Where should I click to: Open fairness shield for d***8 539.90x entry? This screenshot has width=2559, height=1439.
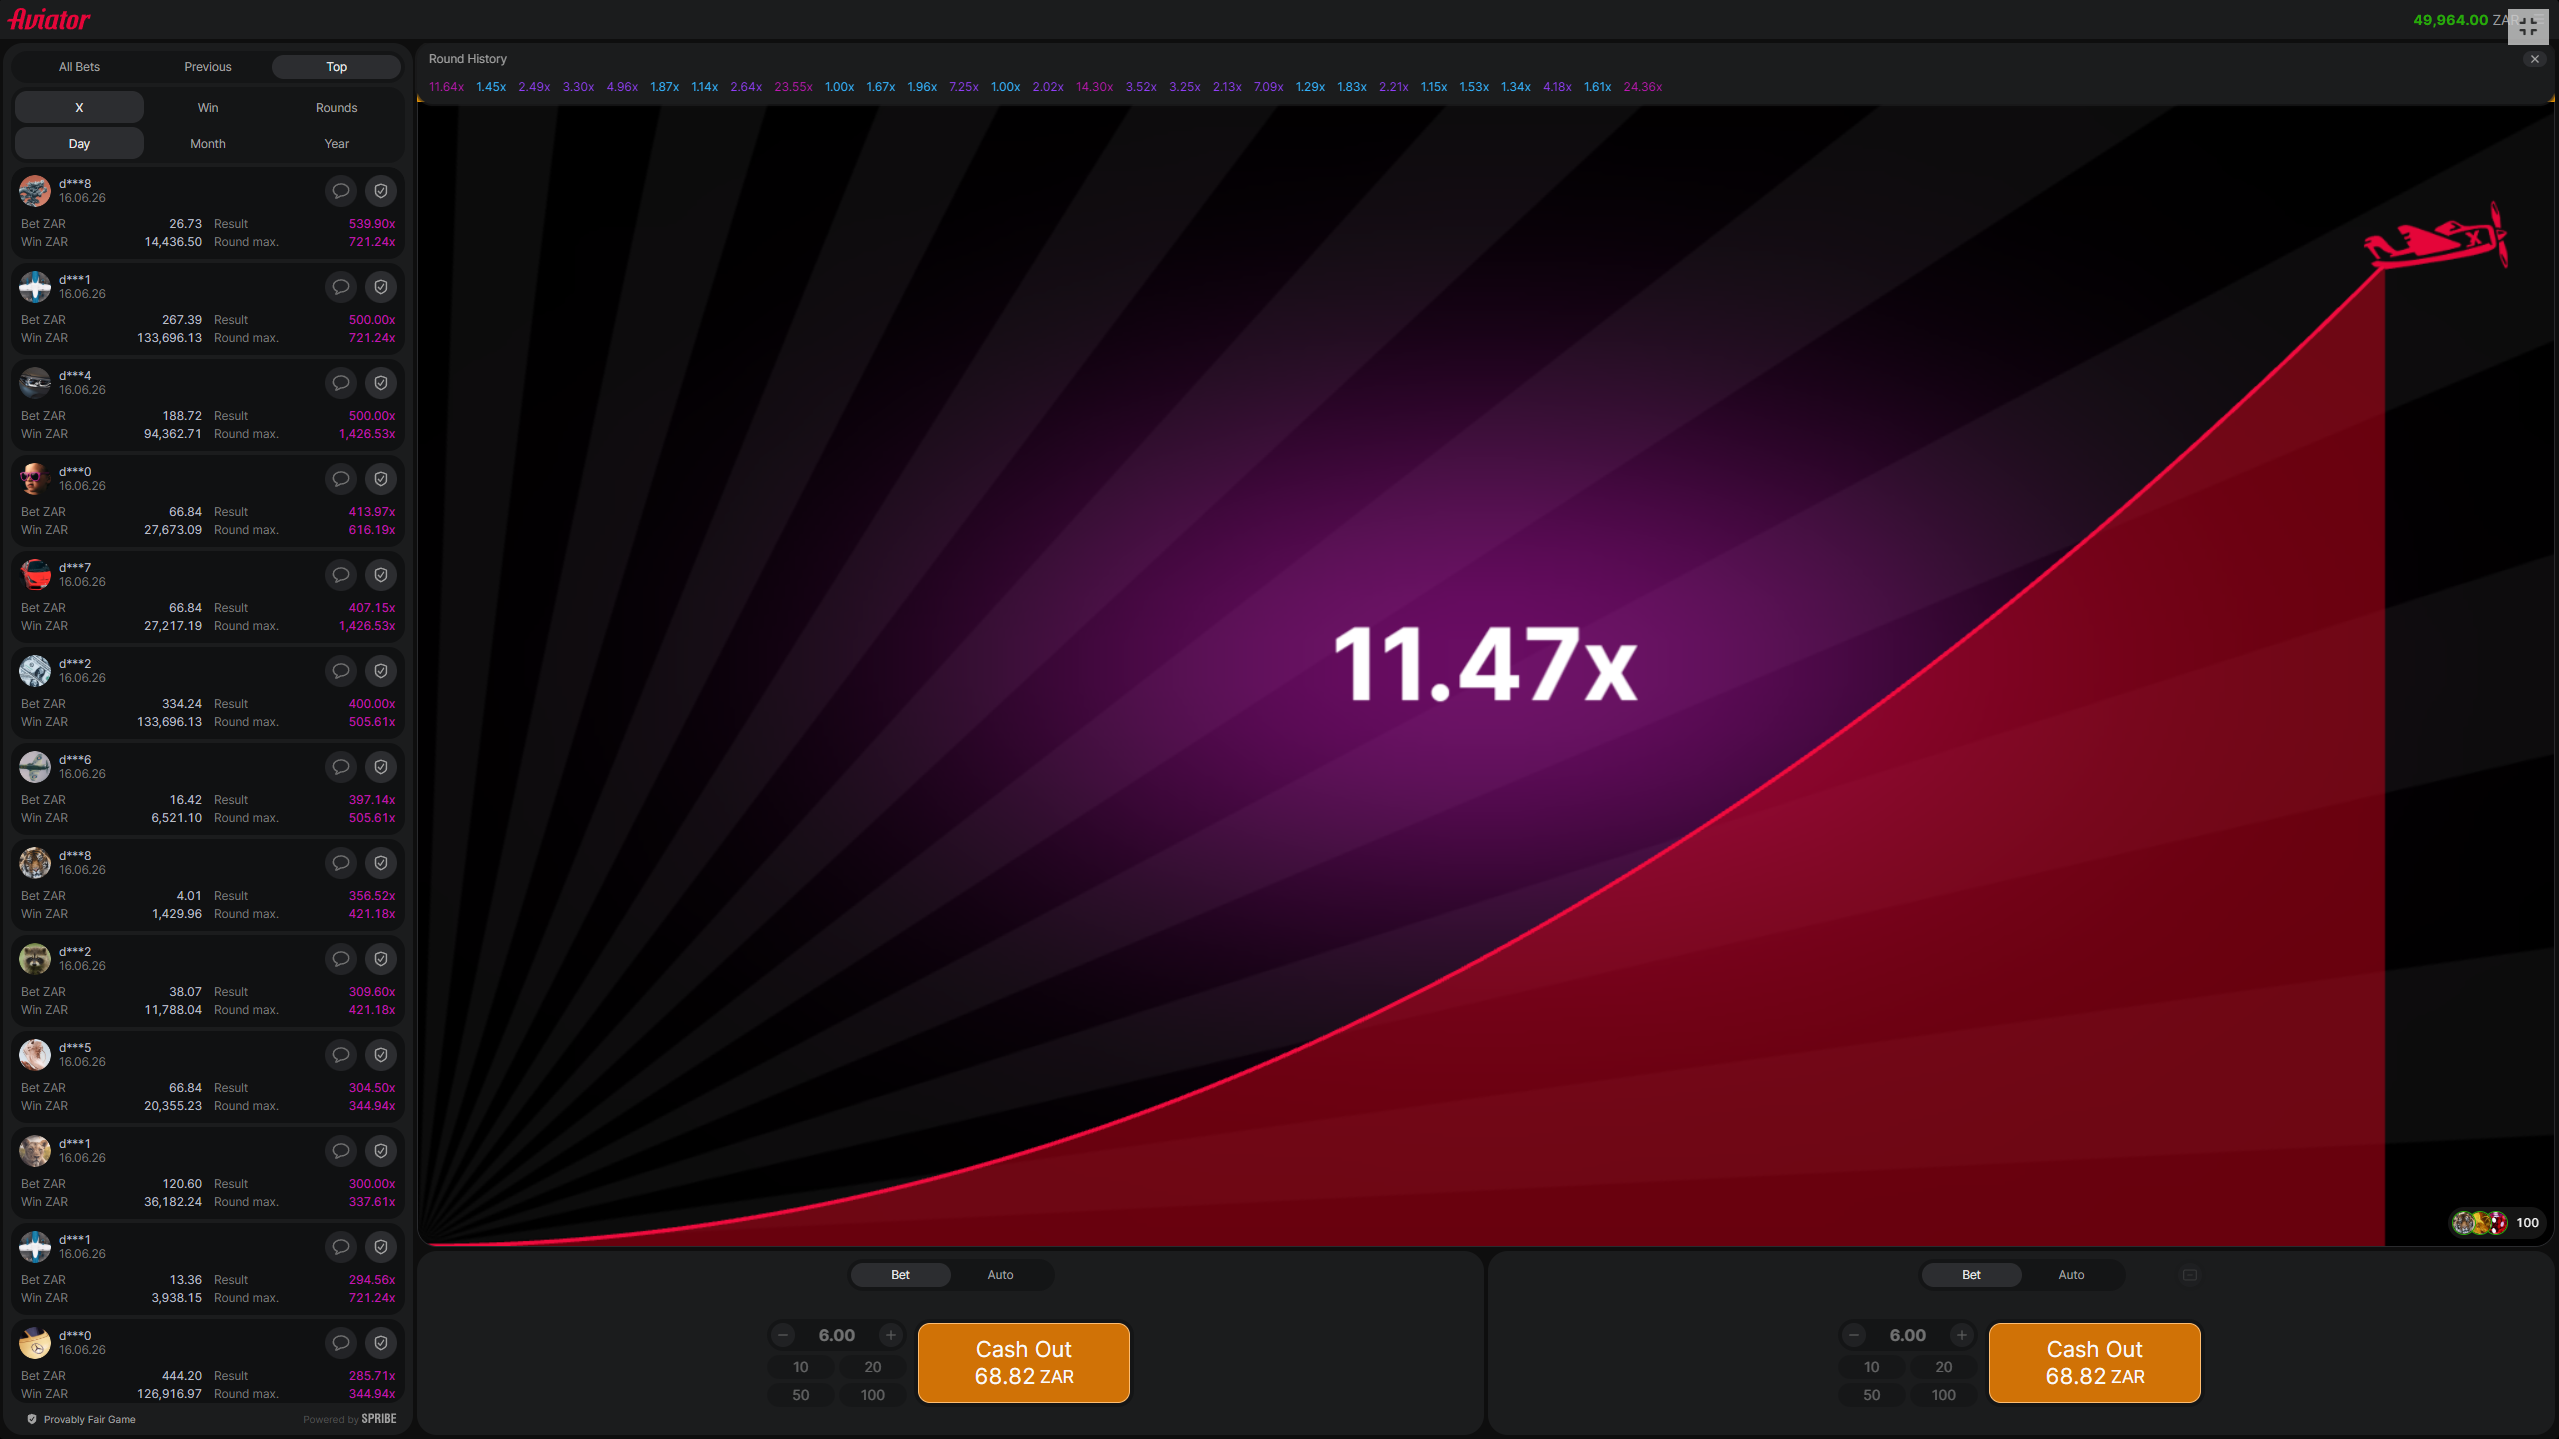click(381, 191)
